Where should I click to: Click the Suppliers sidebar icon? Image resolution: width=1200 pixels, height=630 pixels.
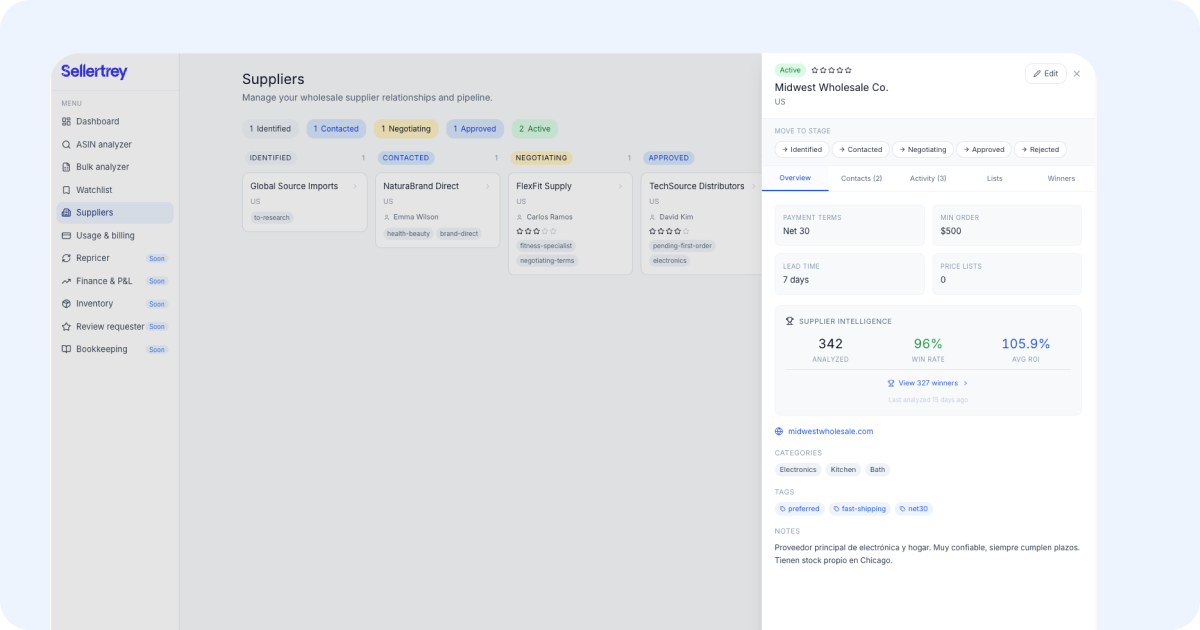pyautogui.click(x=66, y=212)
